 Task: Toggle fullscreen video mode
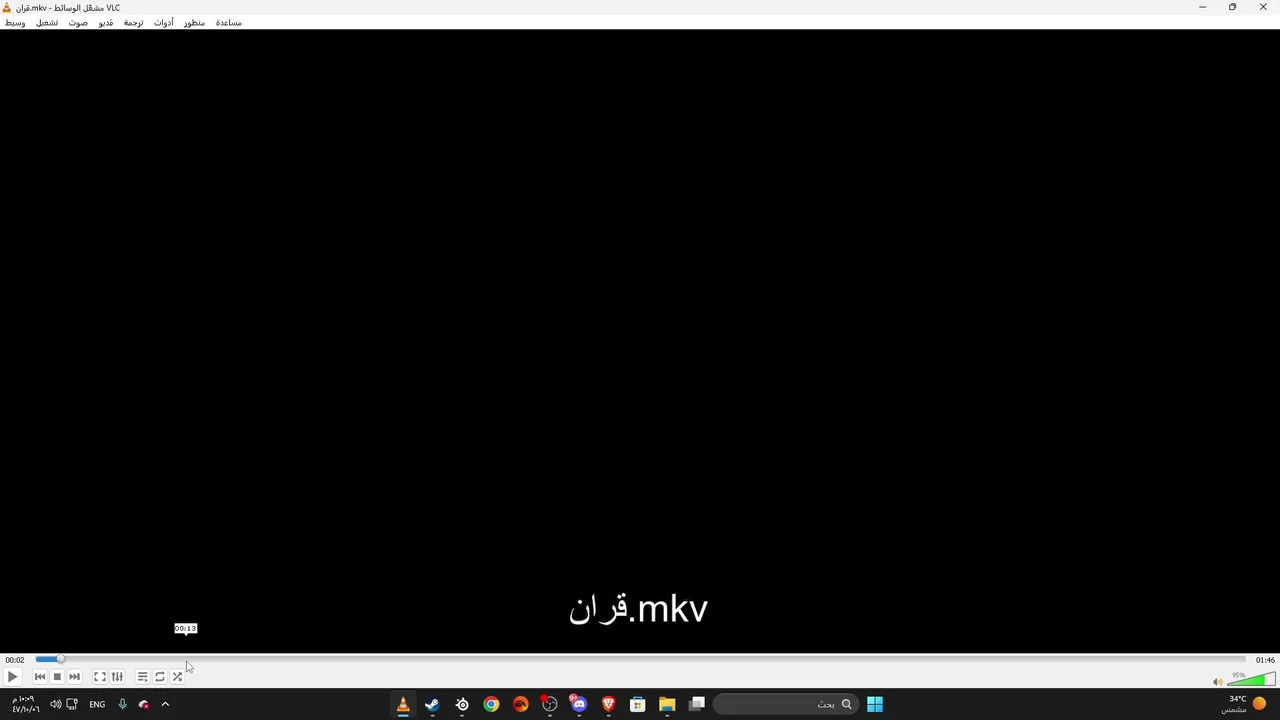pyautogui.click(x=100, y=677)
